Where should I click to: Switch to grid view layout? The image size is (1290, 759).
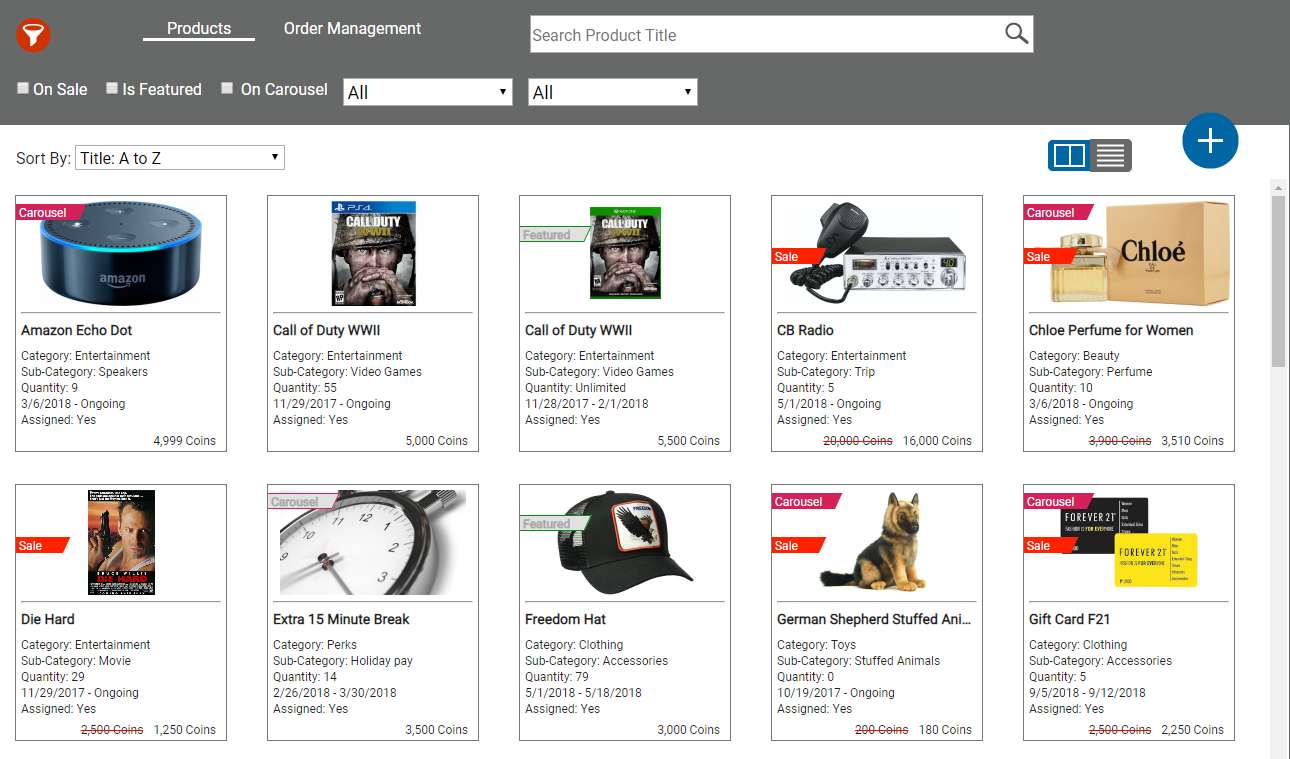click(x=1069, y=156)
